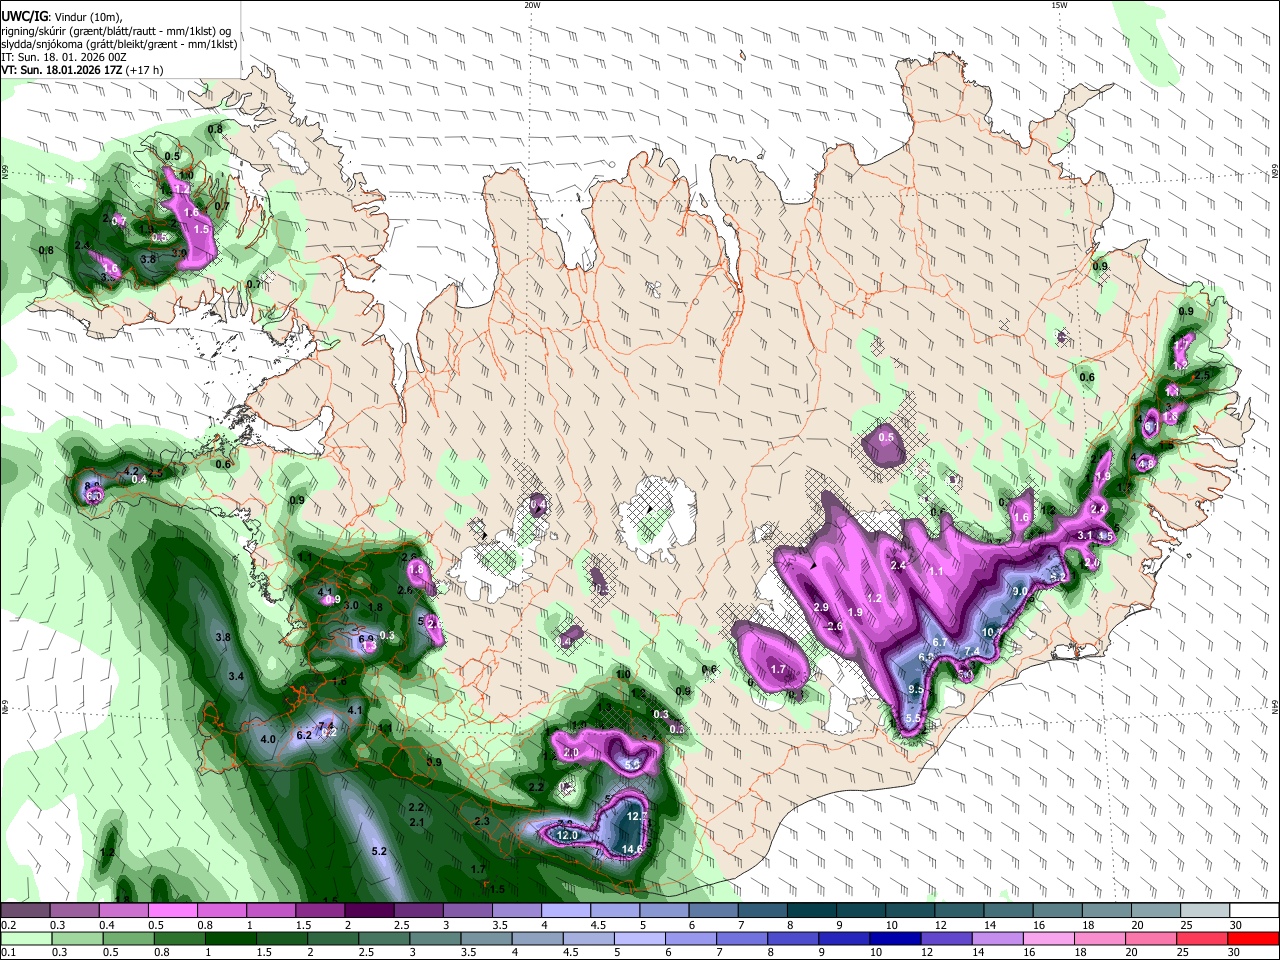Click the darkest plum swatch above snow-scale label 2
Image resolution: width=1280 pixels, height=960 pixels.
368,911
